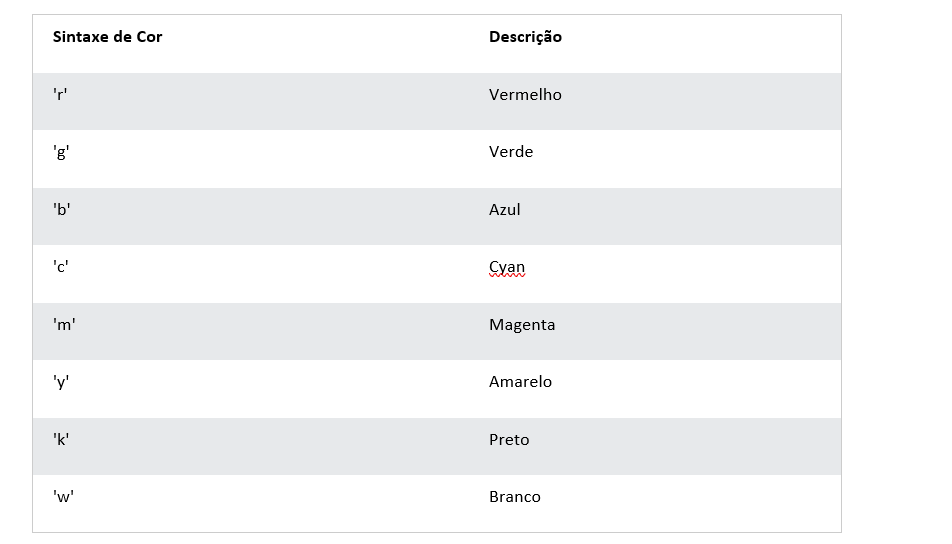
Task: Click the Branco description text
Action: [x=515, y=497]
